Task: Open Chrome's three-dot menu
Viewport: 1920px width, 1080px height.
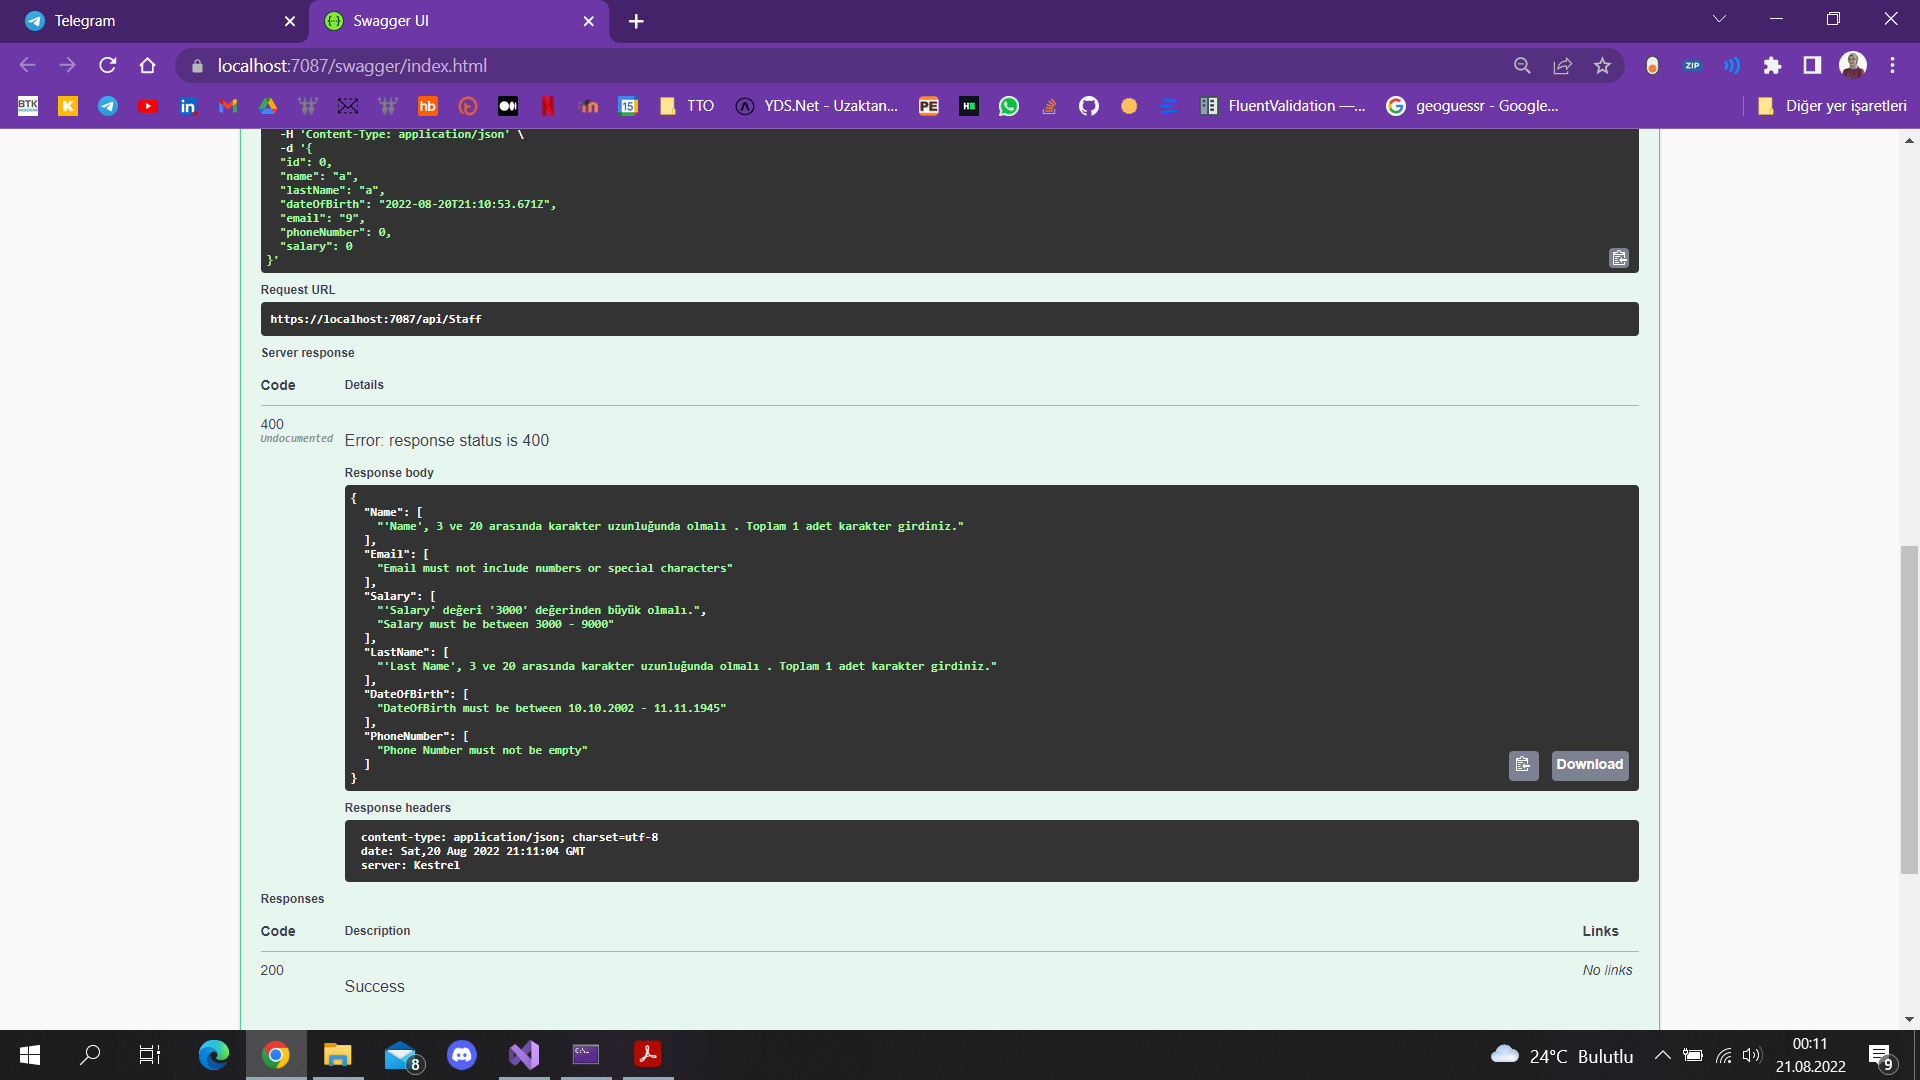Action: pyautogui.click(x=1892, y=65)
